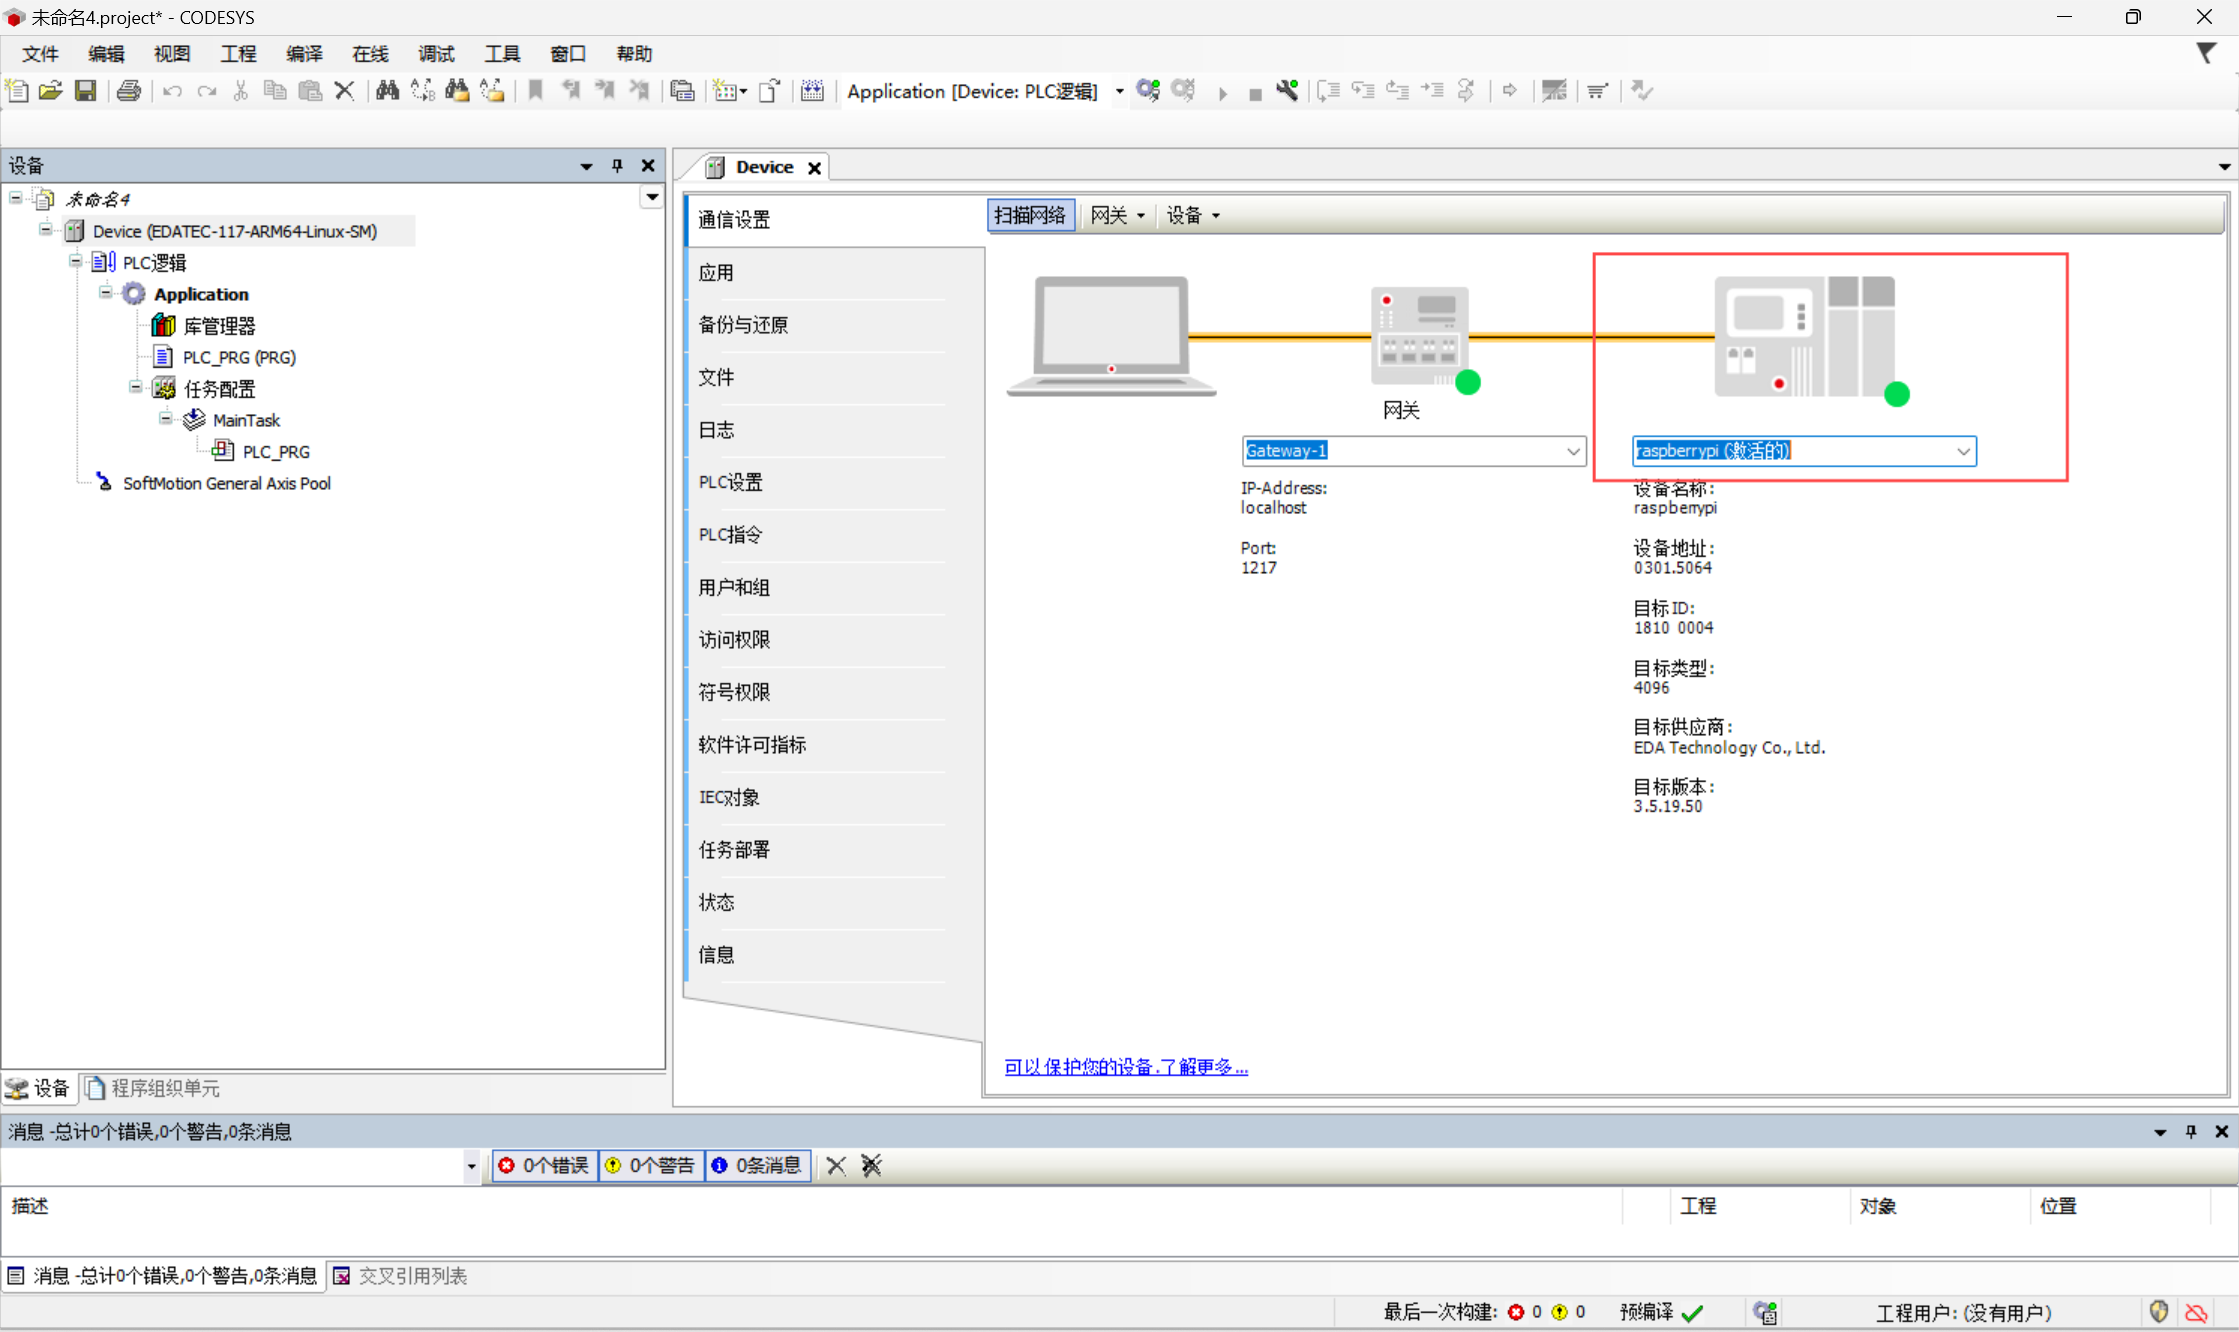Collapse the 任务配置 tree node
Screen dimensions: 2239x1332
[x=136, y=388]
